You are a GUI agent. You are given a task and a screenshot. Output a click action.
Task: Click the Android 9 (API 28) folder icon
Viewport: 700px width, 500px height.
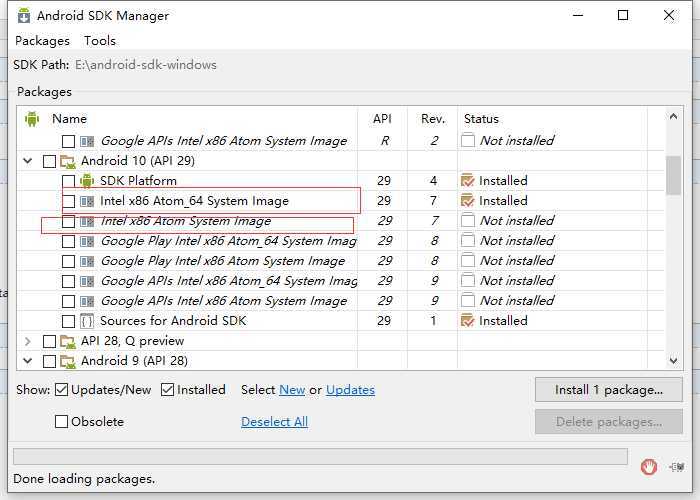68,361
